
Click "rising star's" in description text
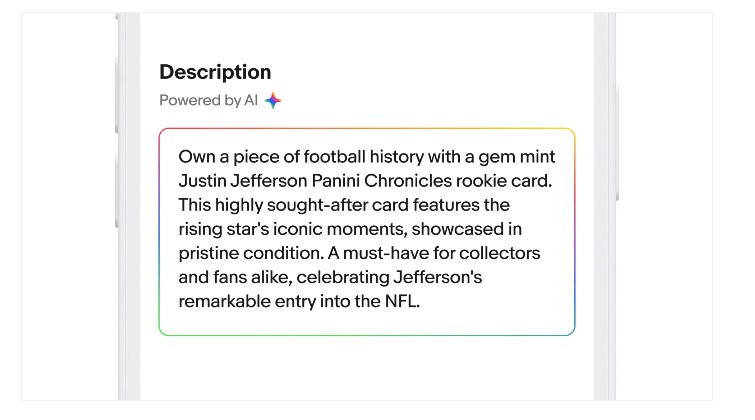pyautogui.click(x=224, y=229)
